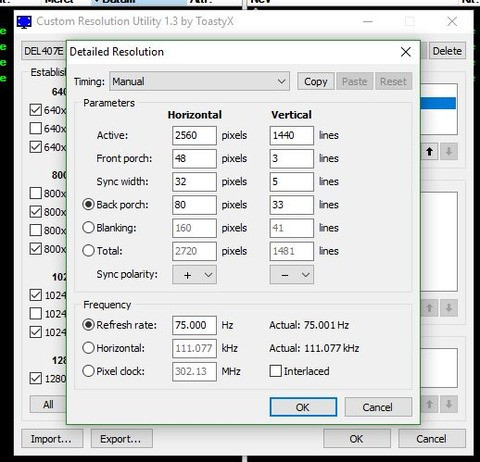This screenshot has width=480, height=462.
Task: Click the vertical Sync width field
Action: click(x=292, y=182)
